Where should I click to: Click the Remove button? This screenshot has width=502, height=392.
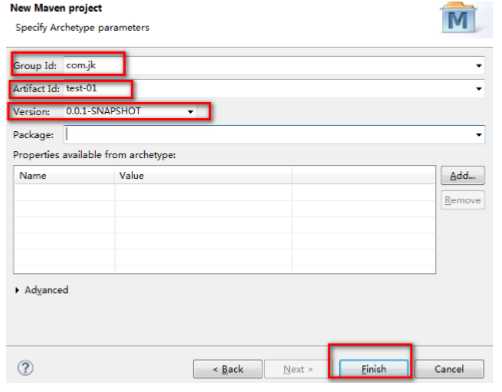point(462,200)
